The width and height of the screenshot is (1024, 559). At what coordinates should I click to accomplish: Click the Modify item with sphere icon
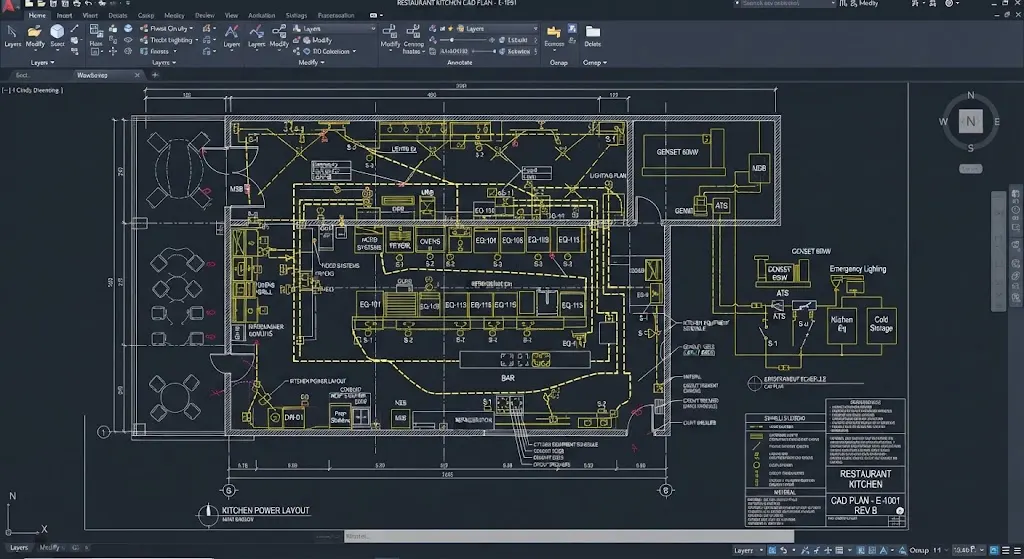pos(316,40)
